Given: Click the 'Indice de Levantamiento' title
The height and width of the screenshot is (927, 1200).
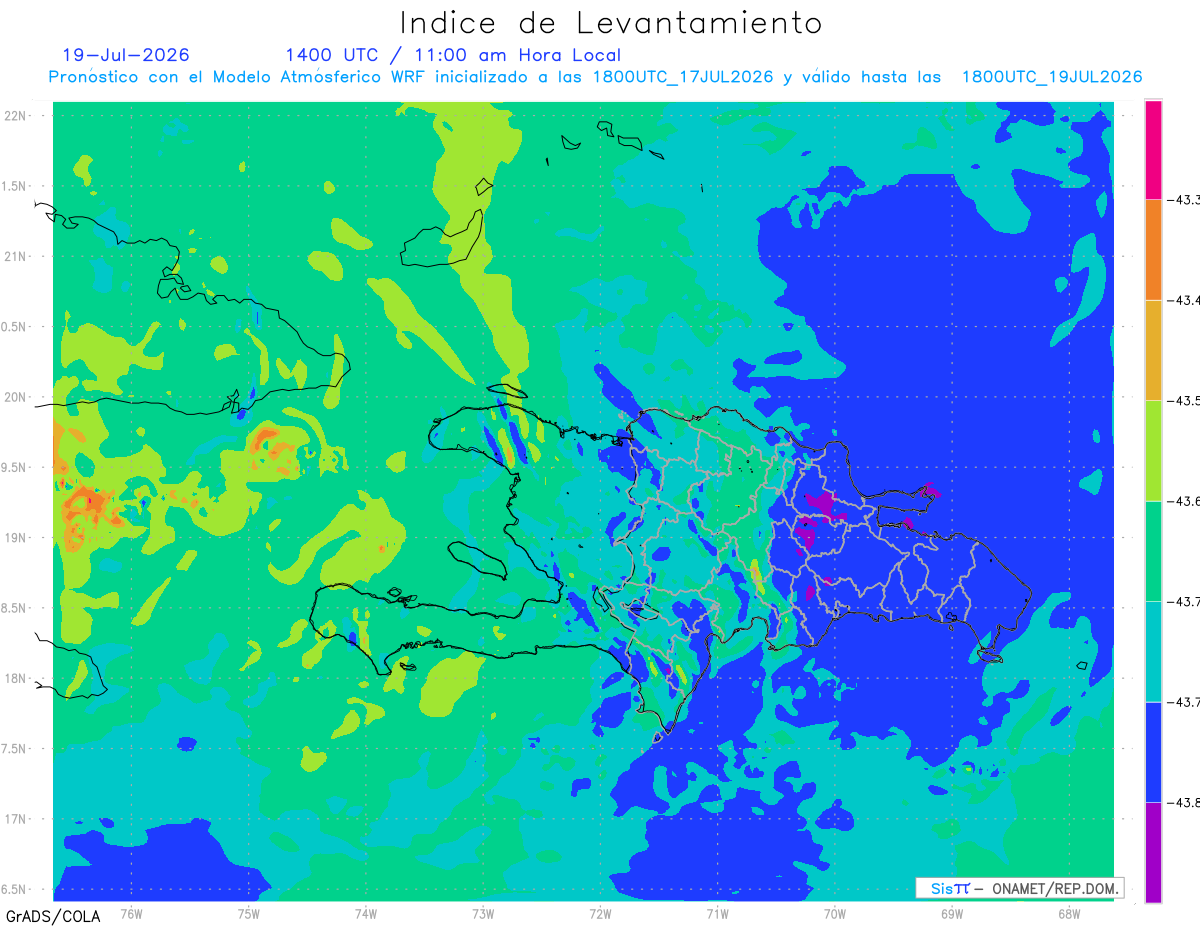Looking at the screenshot, I should [610, 22].
